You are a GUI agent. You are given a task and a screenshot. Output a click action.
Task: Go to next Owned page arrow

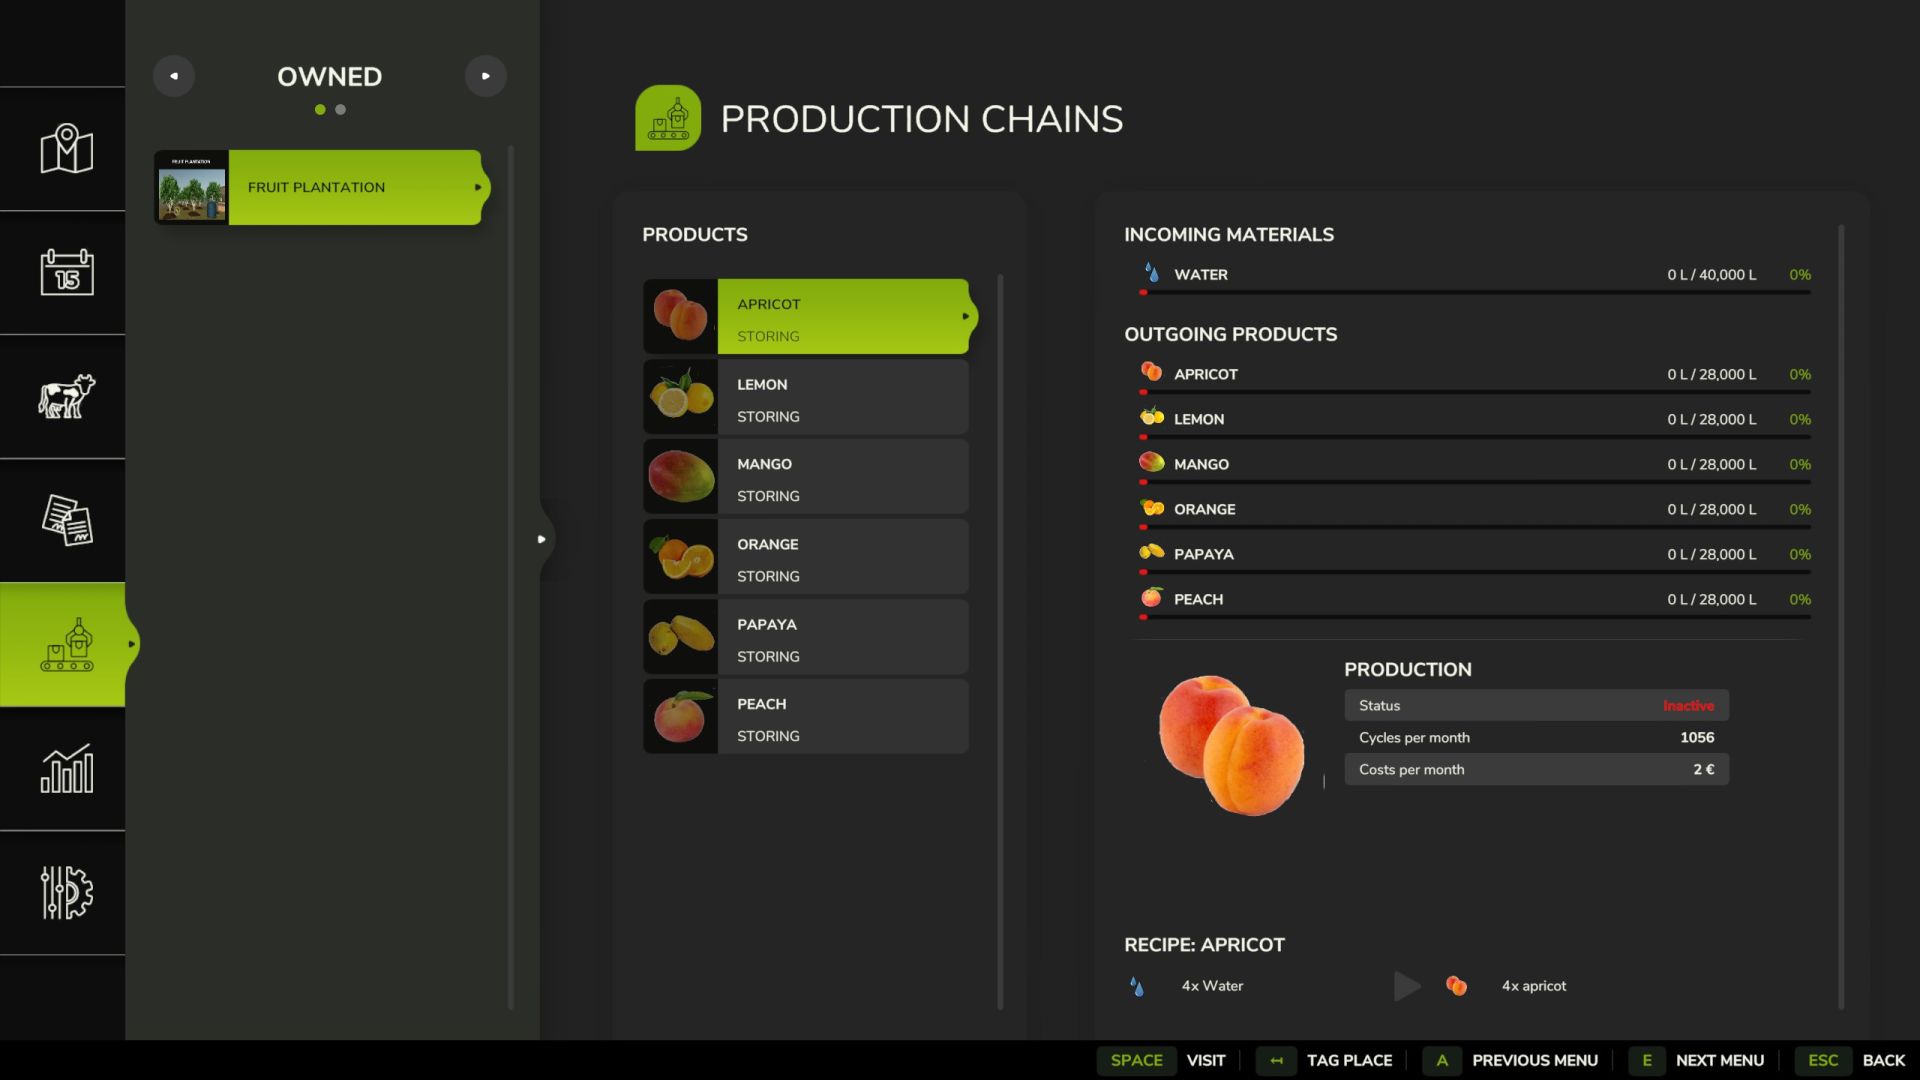486,76
